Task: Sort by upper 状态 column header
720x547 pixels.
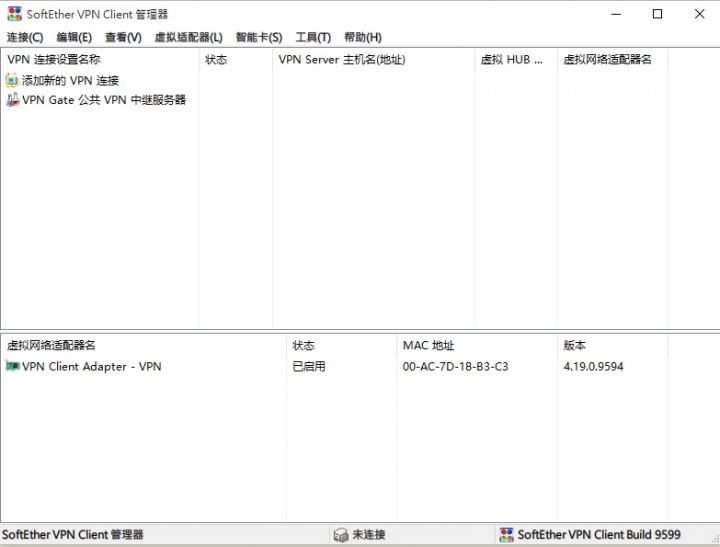Action: (x=236, y=60)
